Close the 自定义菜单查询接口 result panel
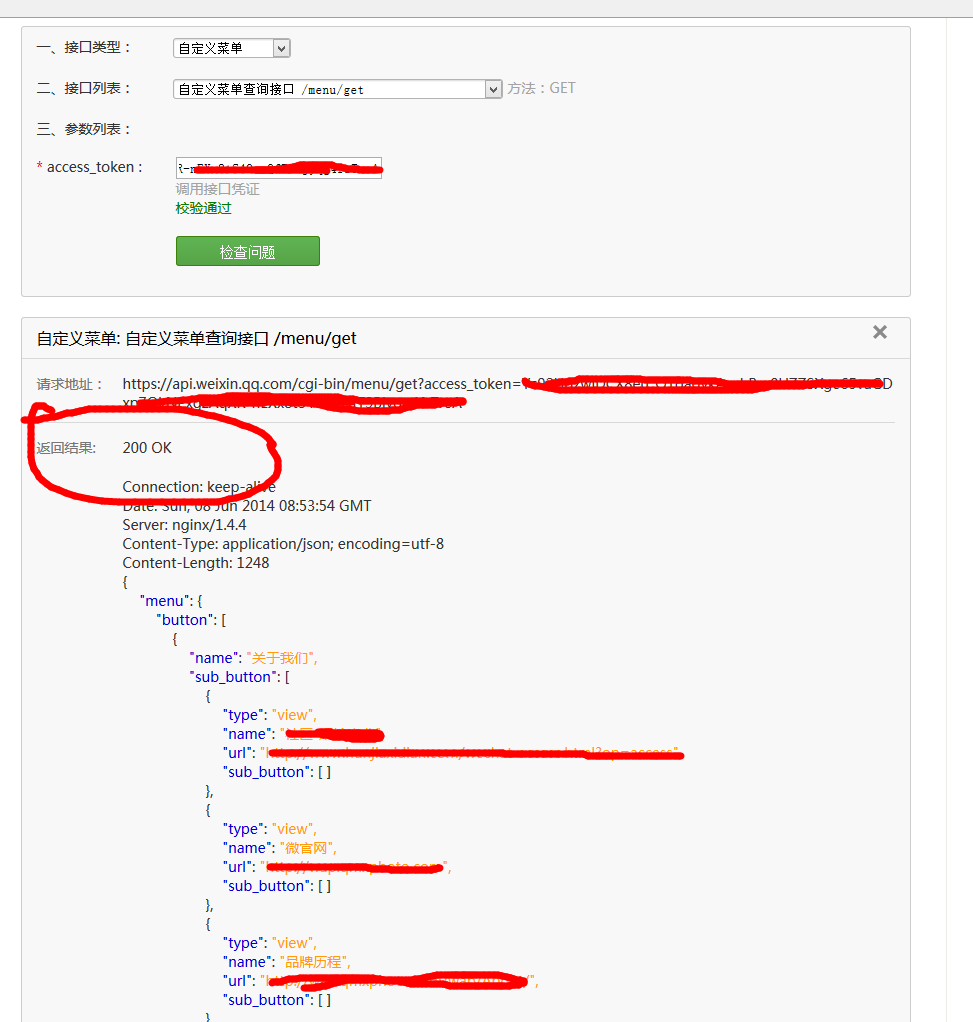Screen dimensions: 973x1022 [x=880, y=332]
